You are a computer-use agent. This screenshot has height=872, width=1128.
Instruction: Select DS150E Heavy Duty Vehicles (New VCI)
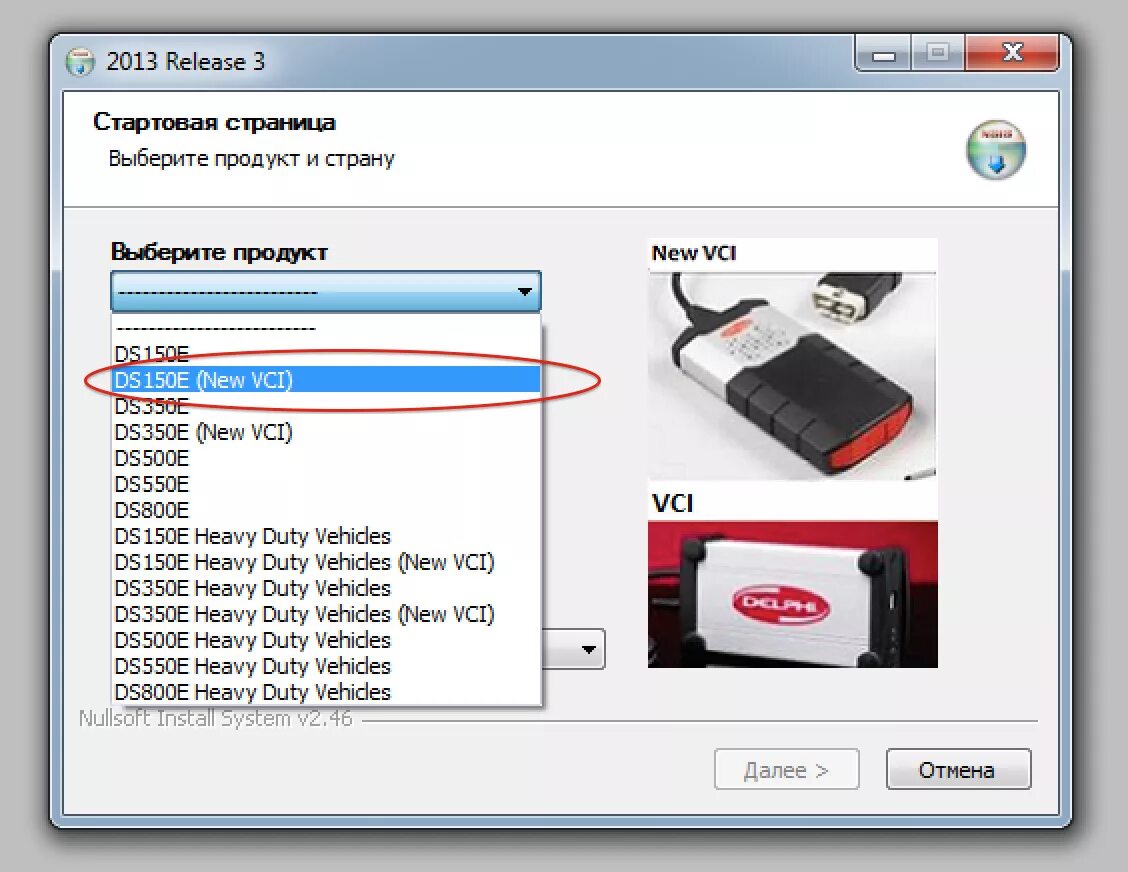(326, 562)
